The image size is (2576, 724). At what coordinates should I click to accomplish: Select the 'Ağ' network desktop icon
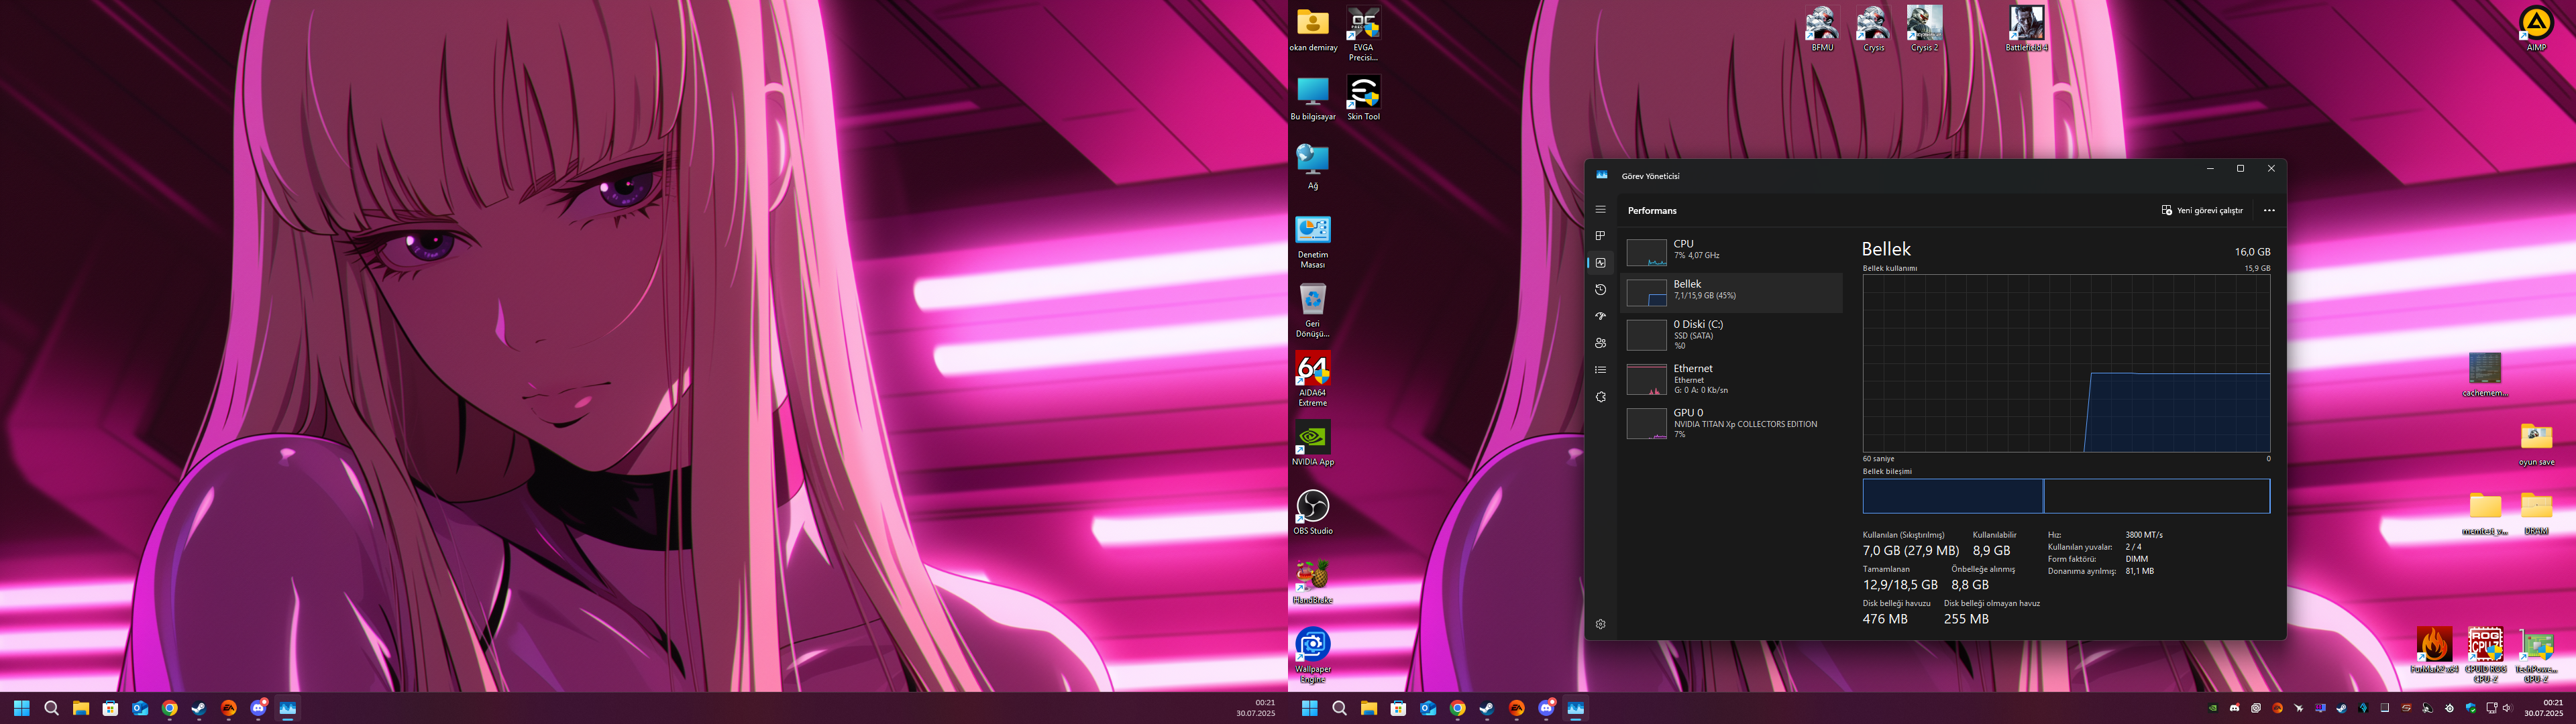coord(1312,167)
